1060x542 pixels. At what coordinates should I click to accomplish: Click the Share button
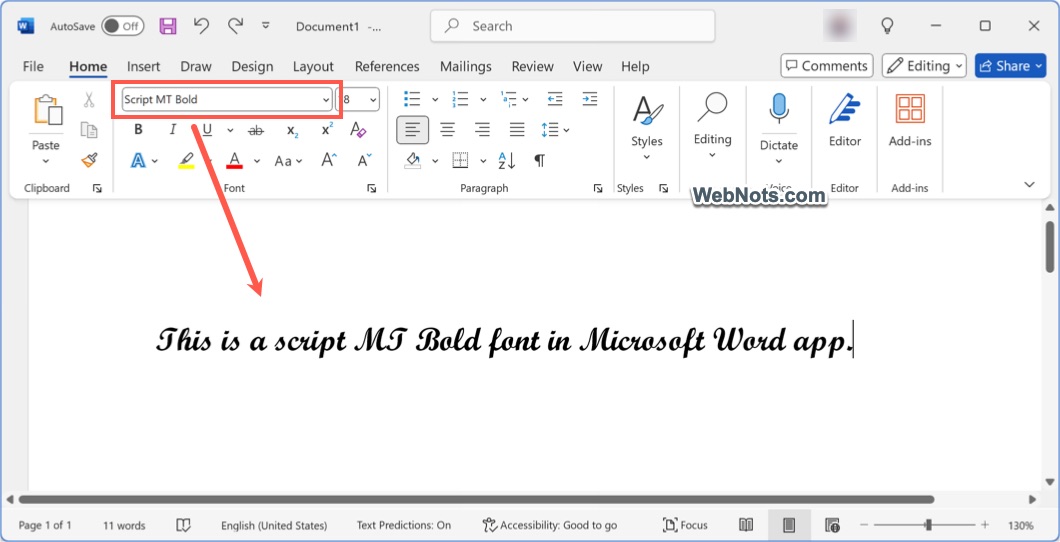tap(1010, 66)
